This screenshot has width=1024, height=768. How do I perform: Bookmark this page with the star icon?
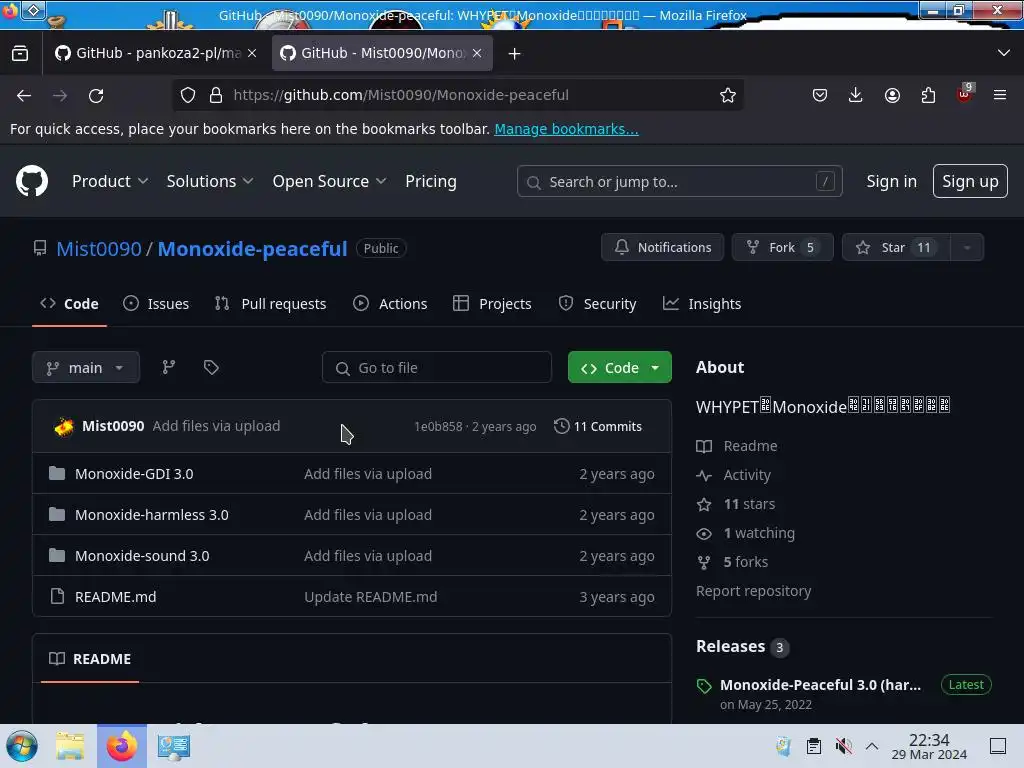click(x=728, y=95)
